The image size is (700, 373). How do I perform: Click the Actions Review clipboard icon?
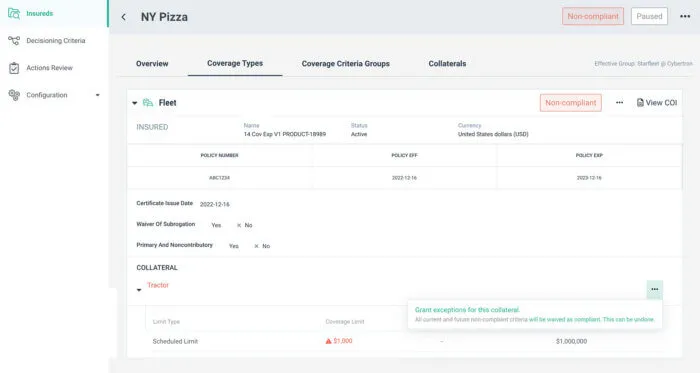pos(14,68)
